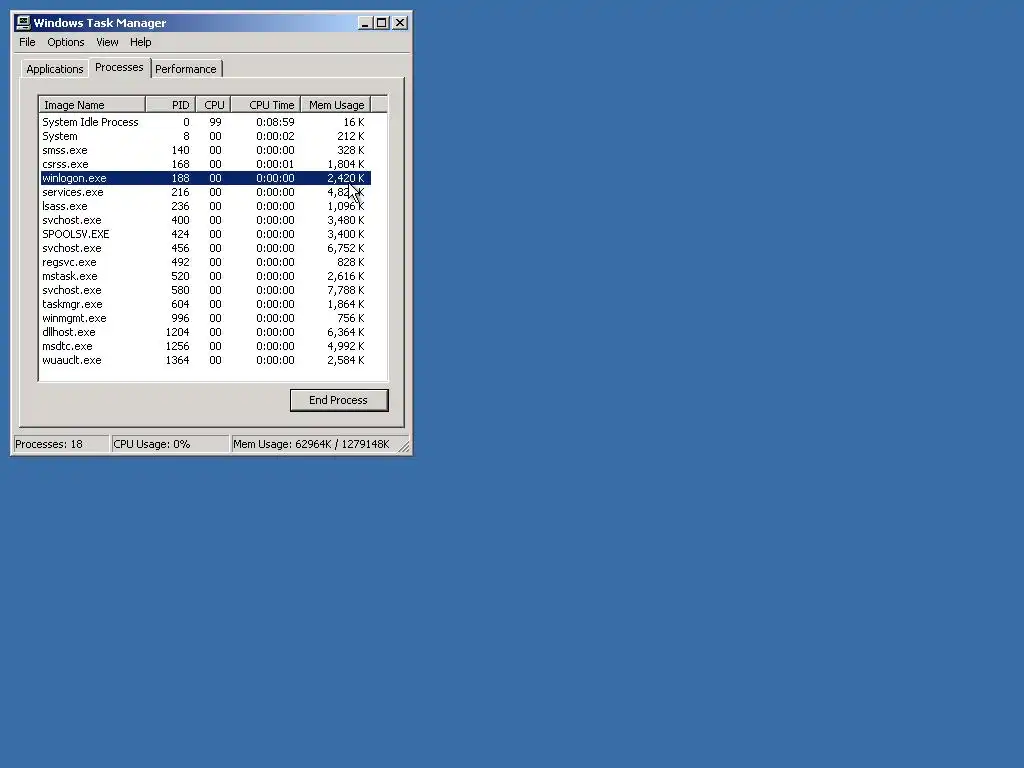The height and width of the screenshot is (768, 1024).
Task: Switch to the Performance tab
Action: pos(185,69)
